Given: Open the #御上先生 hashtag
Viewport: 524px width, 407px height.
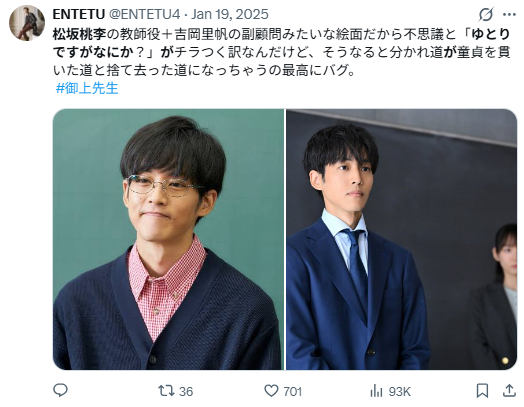Looking at the screenshot, I should tap(87, 88).
